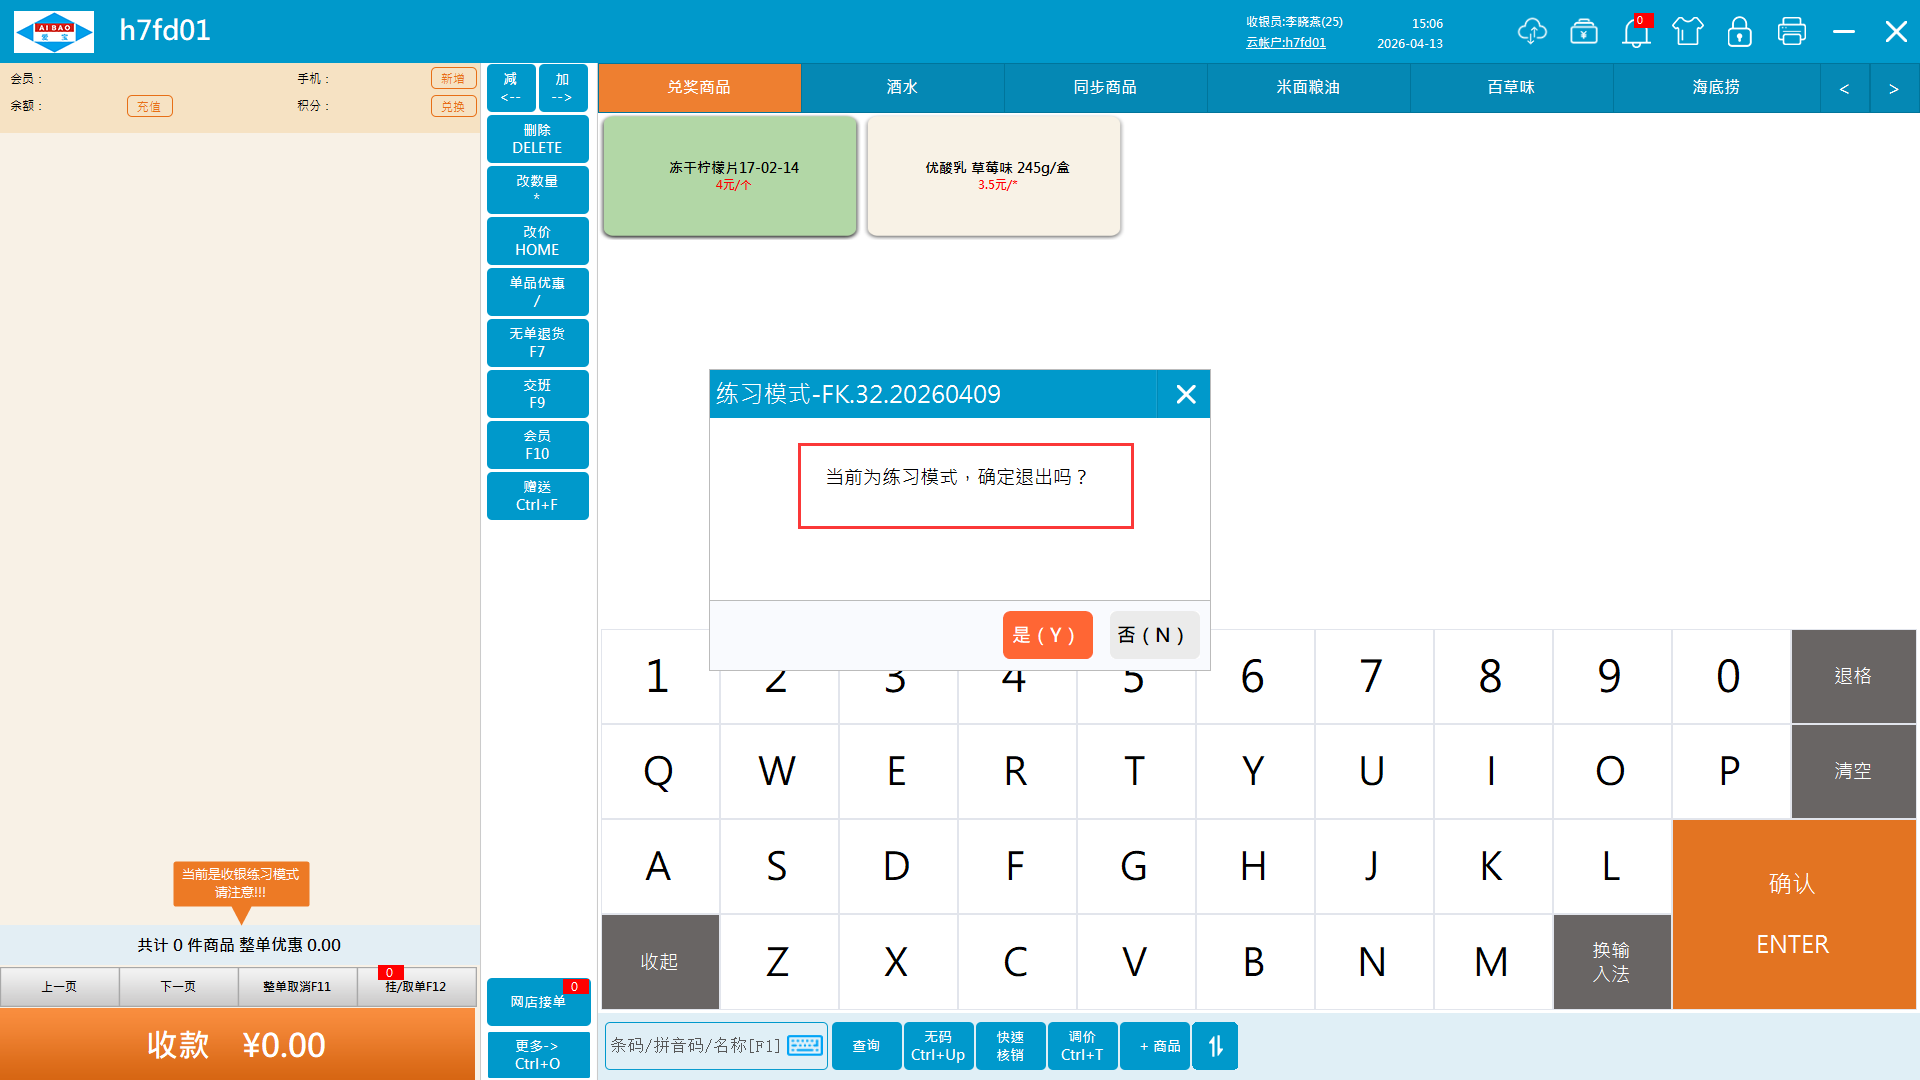
Task: Toggle input method with 换输入法 key
Action: [1611, 961]
